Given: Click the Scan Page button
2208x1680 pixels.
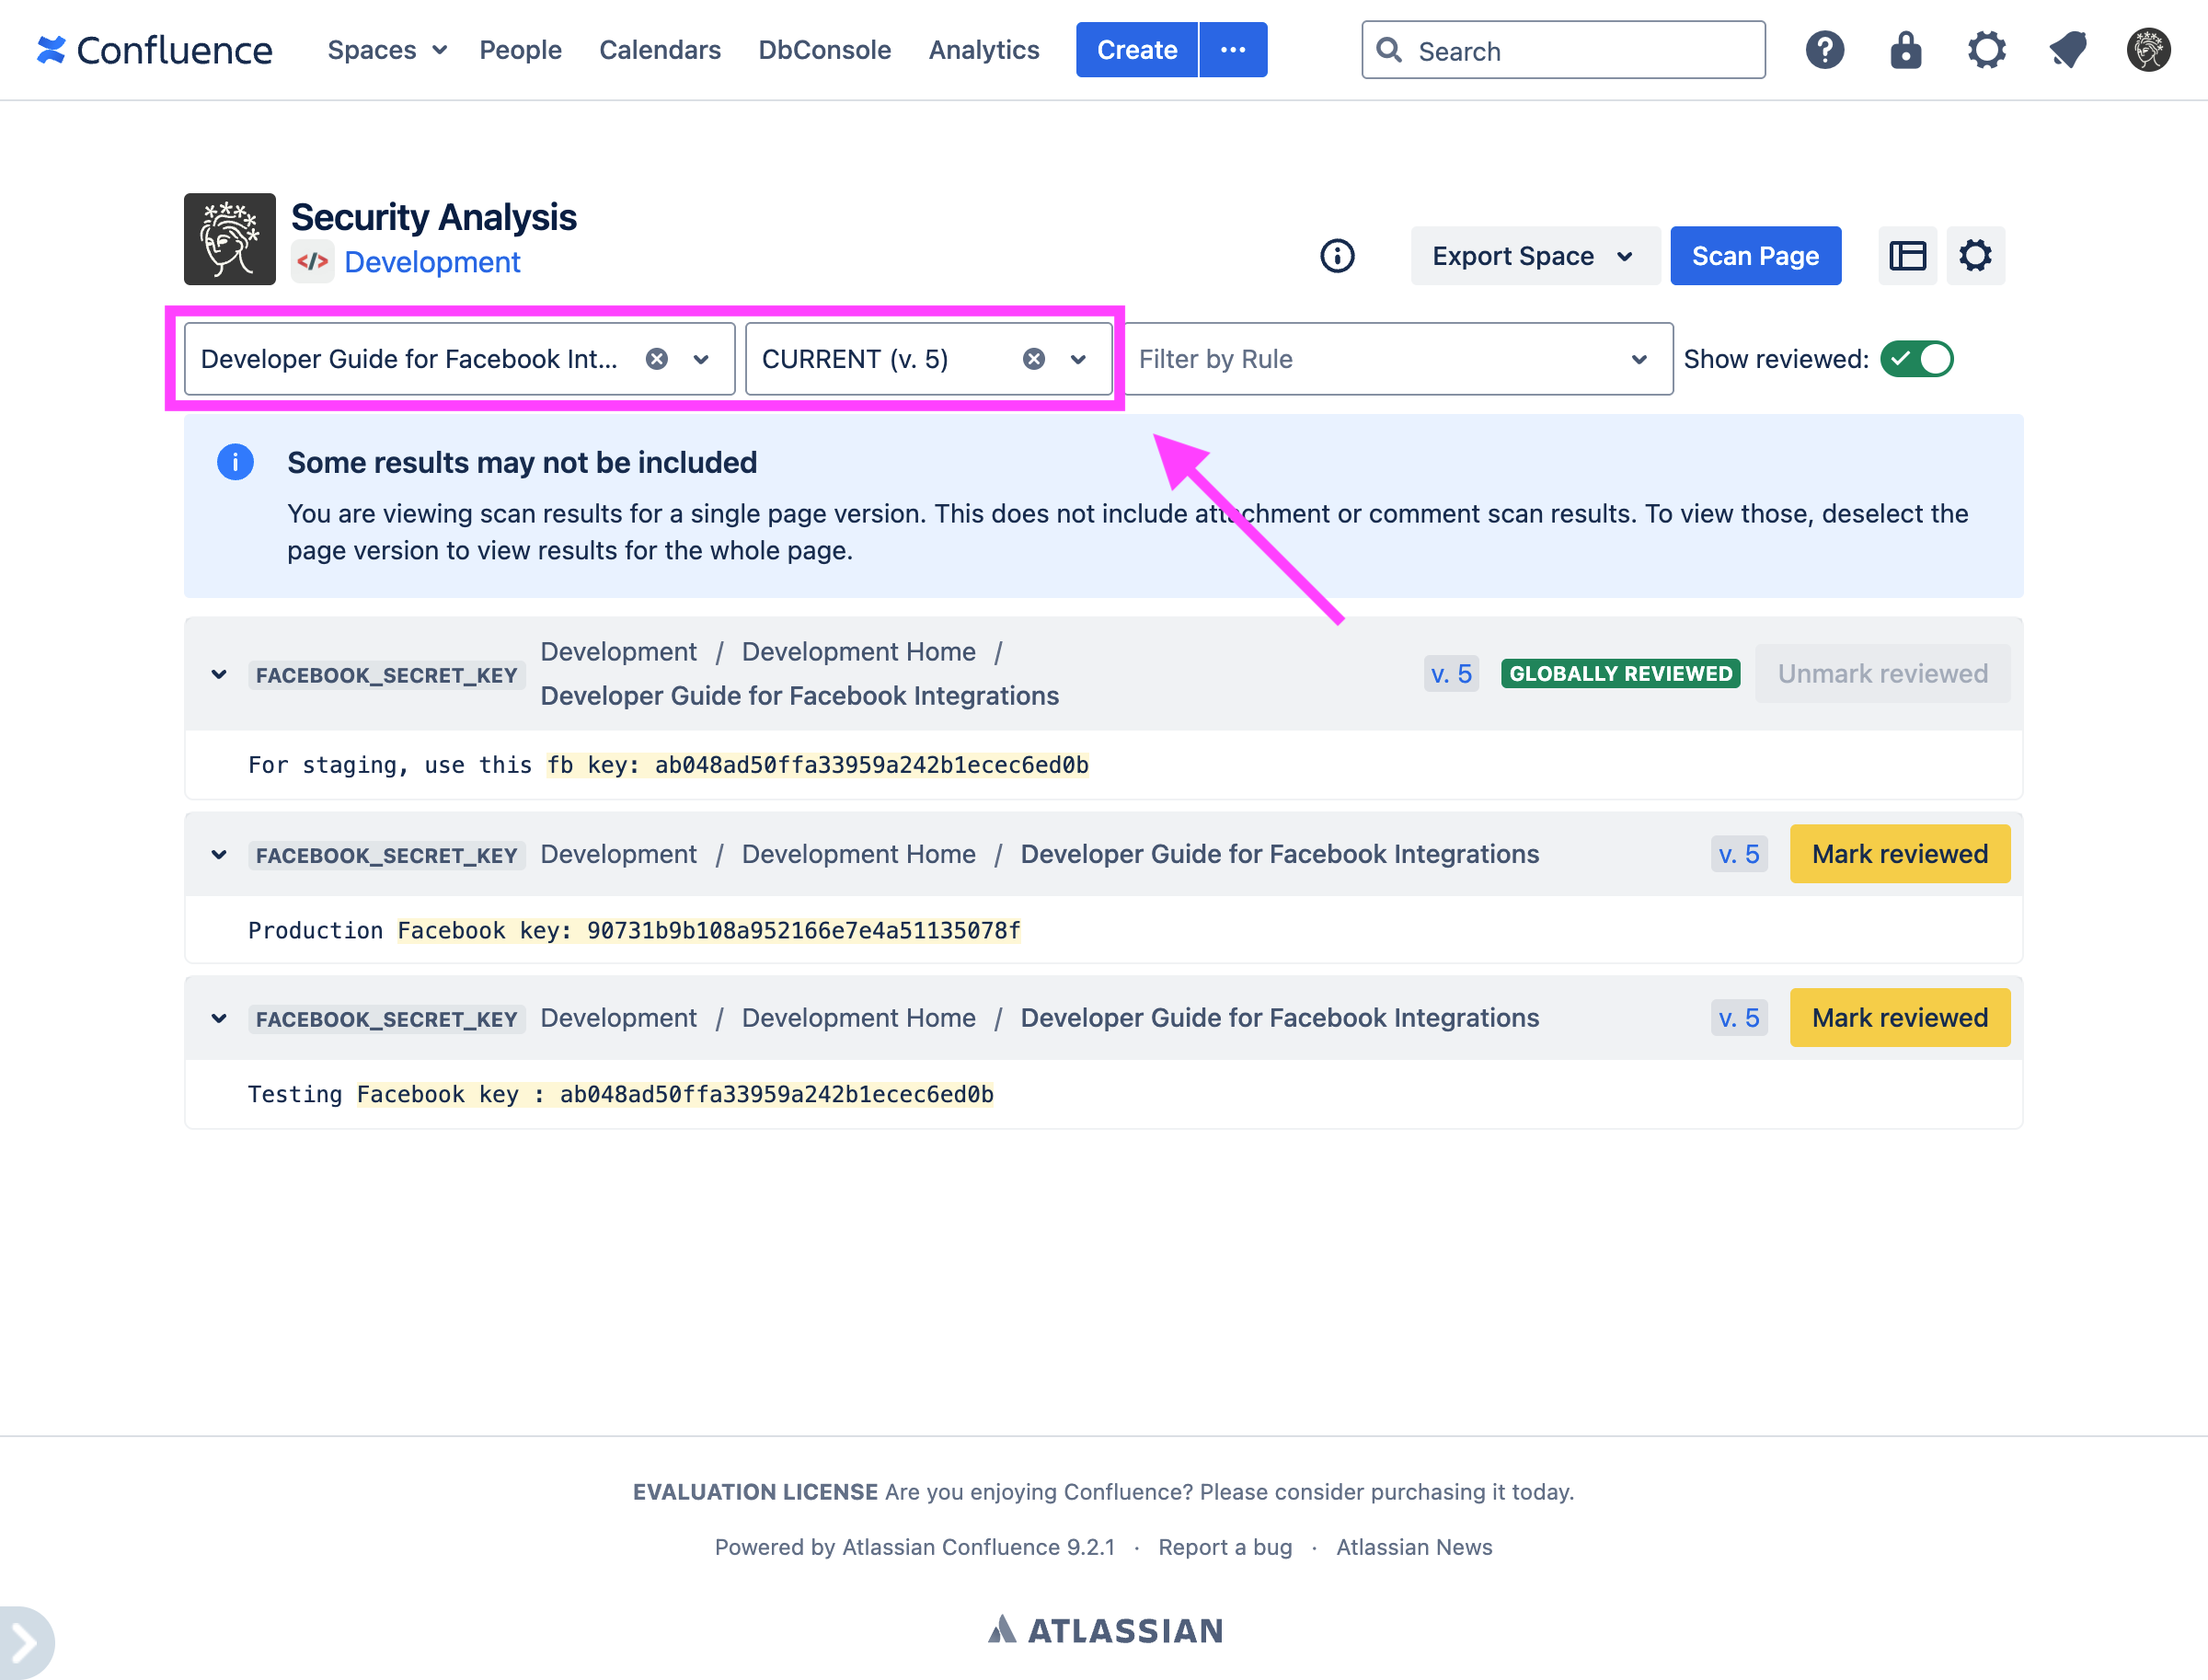Looking at the screenshot, I should [x=1754, y=256].
